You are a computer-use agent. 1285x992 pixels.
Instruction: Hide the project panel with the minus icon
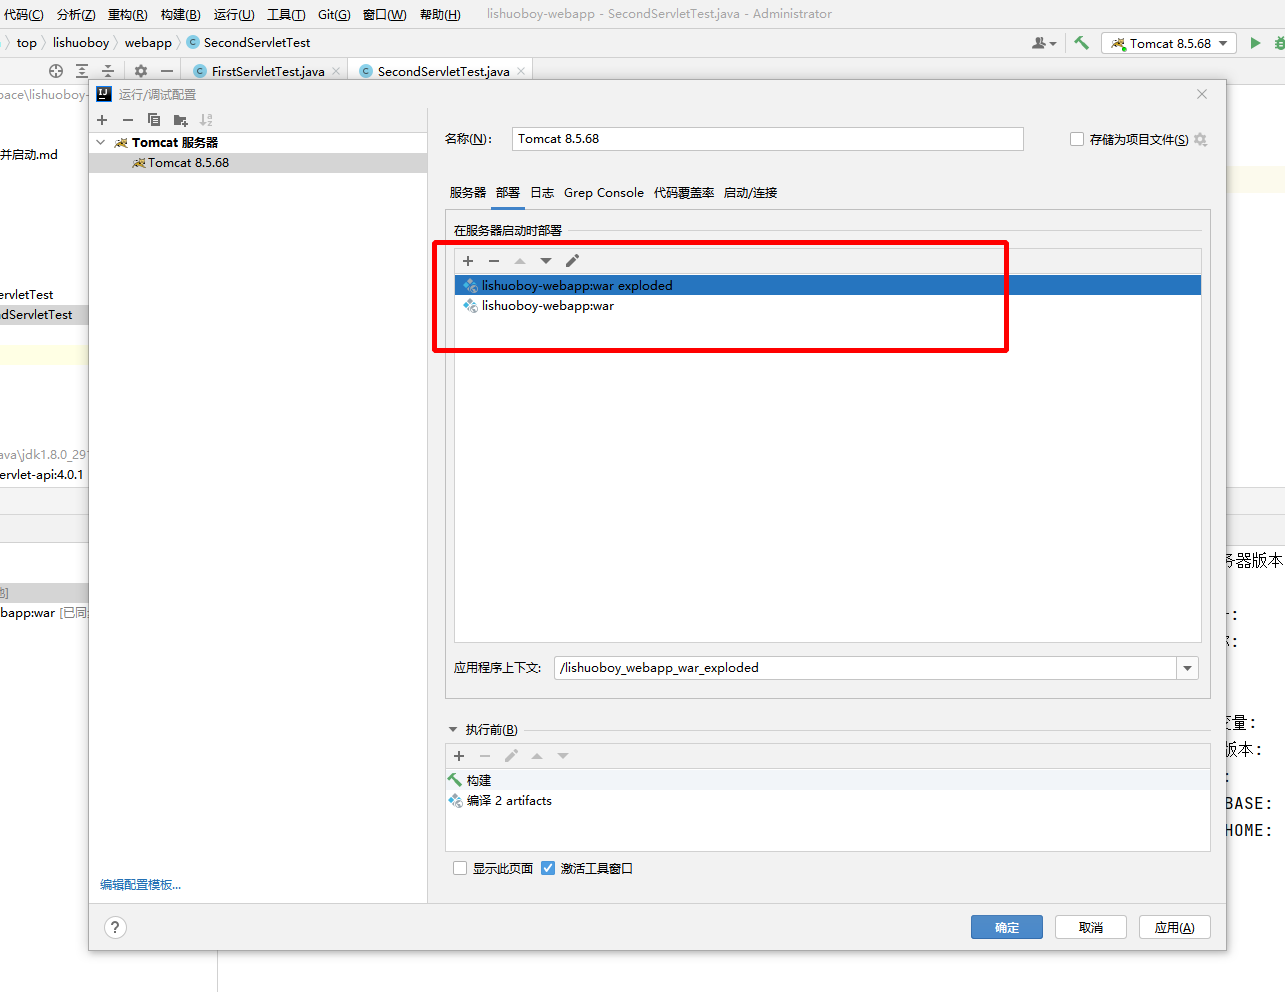[x=167, y=71]
